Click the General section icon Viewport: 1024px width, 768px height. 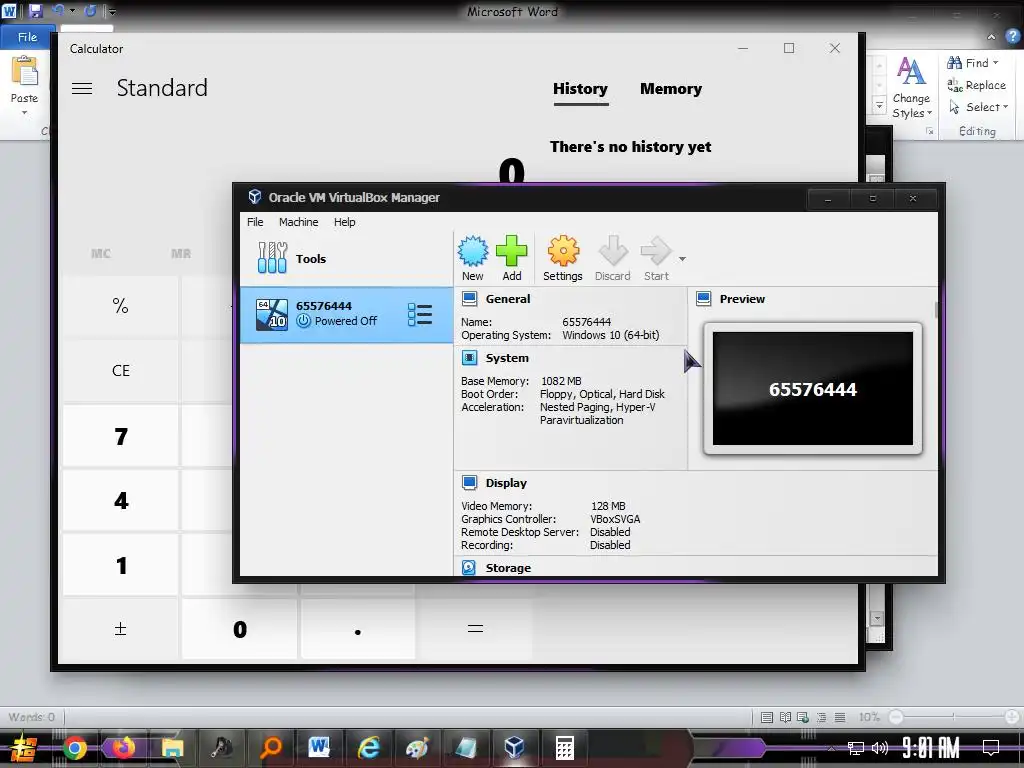(469, 299)
